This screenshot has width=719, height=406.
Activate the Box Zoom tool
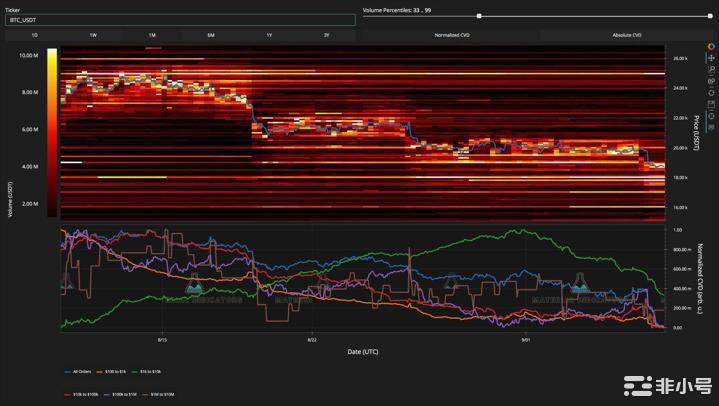coord(711,69)
